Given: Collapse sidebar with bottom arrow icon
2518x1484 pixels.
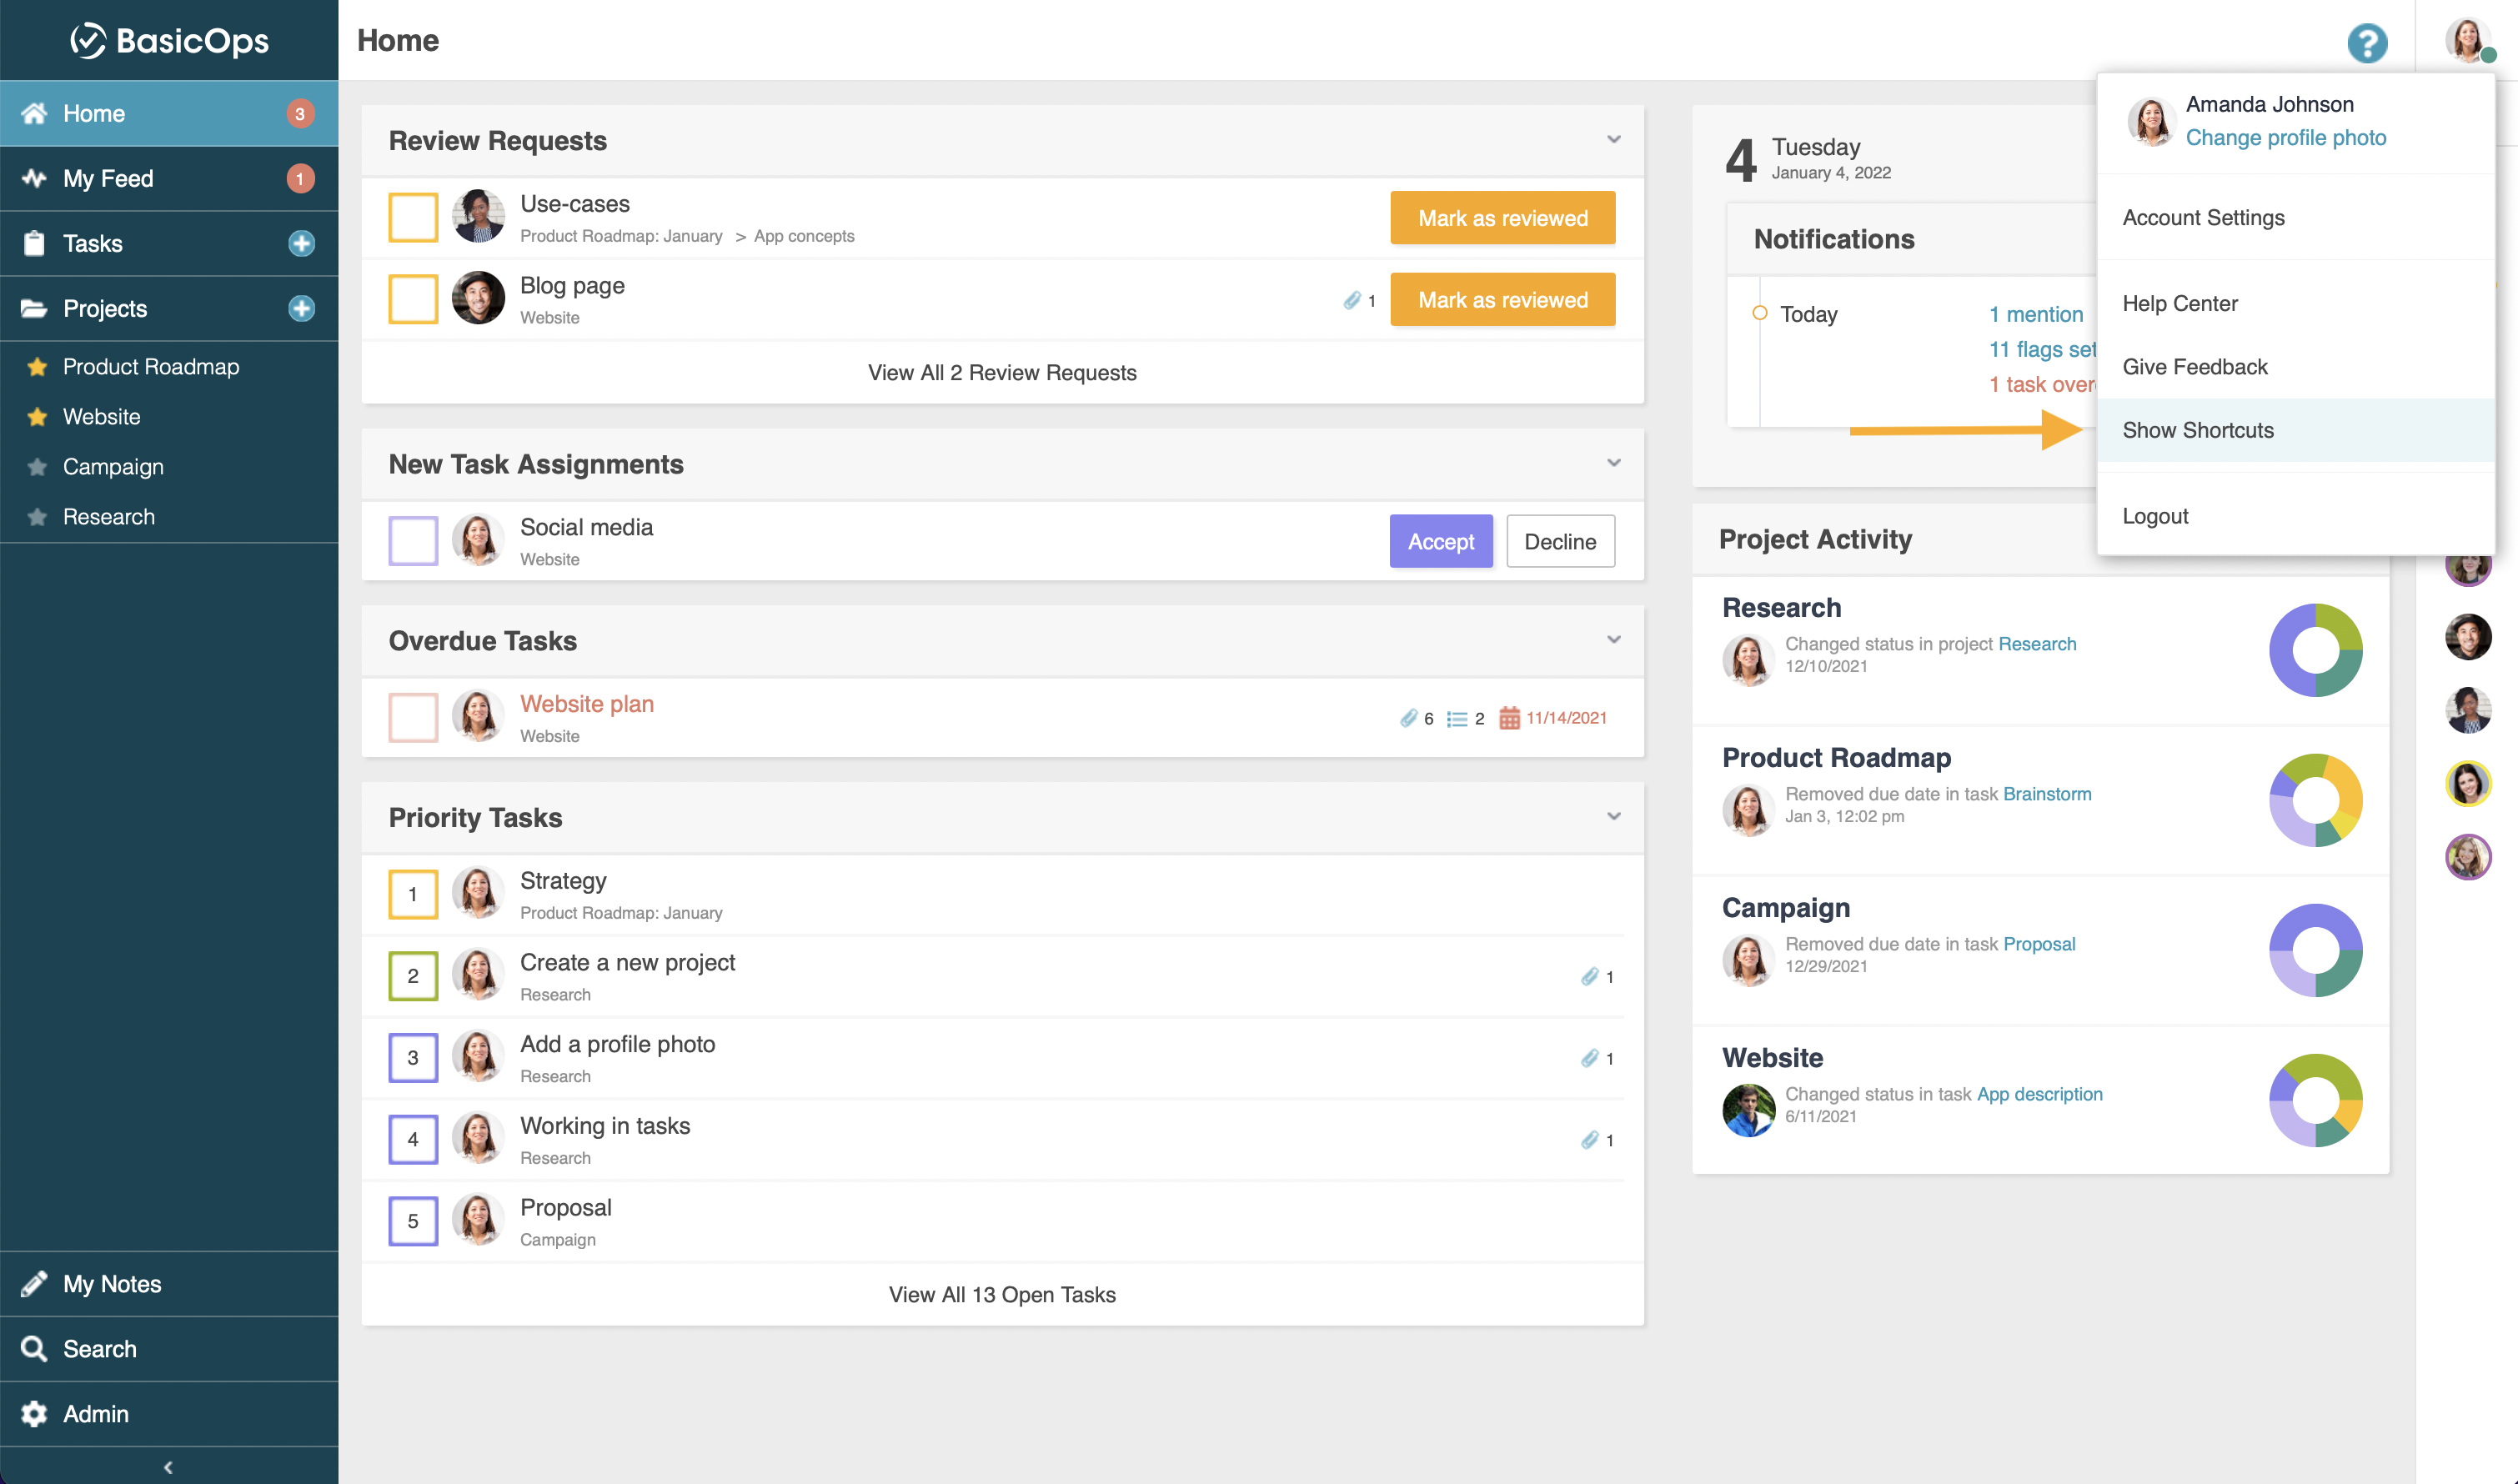Looking at the screenshot, I should click(168, 1466).
